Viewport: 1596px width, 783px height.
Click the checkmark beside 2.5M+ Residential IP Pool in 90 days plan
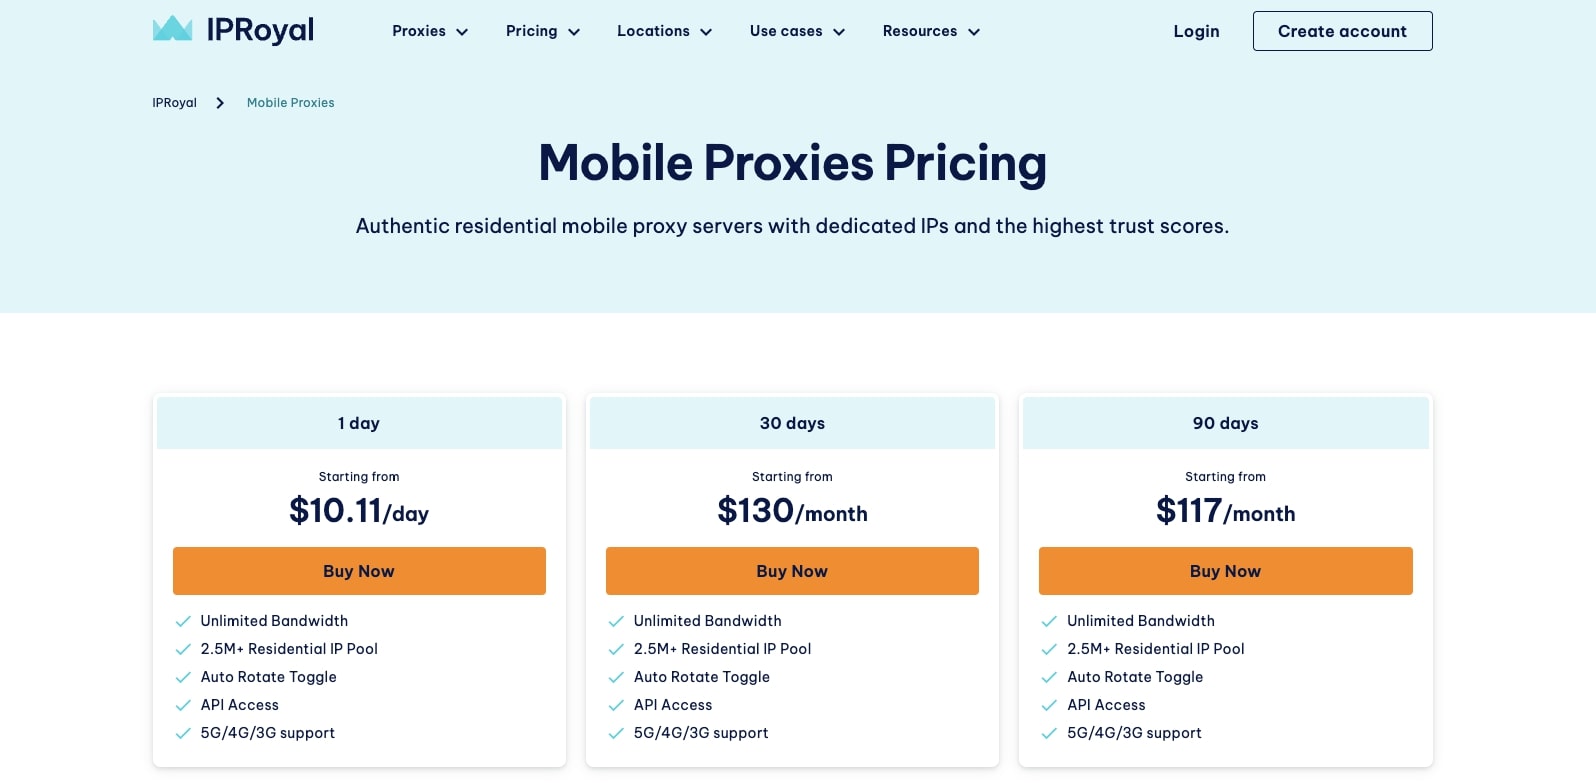(1050, 649)
